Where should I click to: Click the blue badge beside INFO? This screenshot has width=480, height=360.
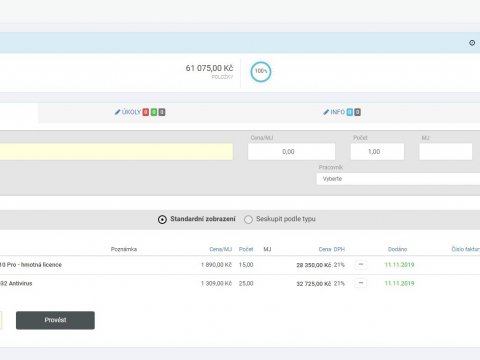click(x=349, y=112)
